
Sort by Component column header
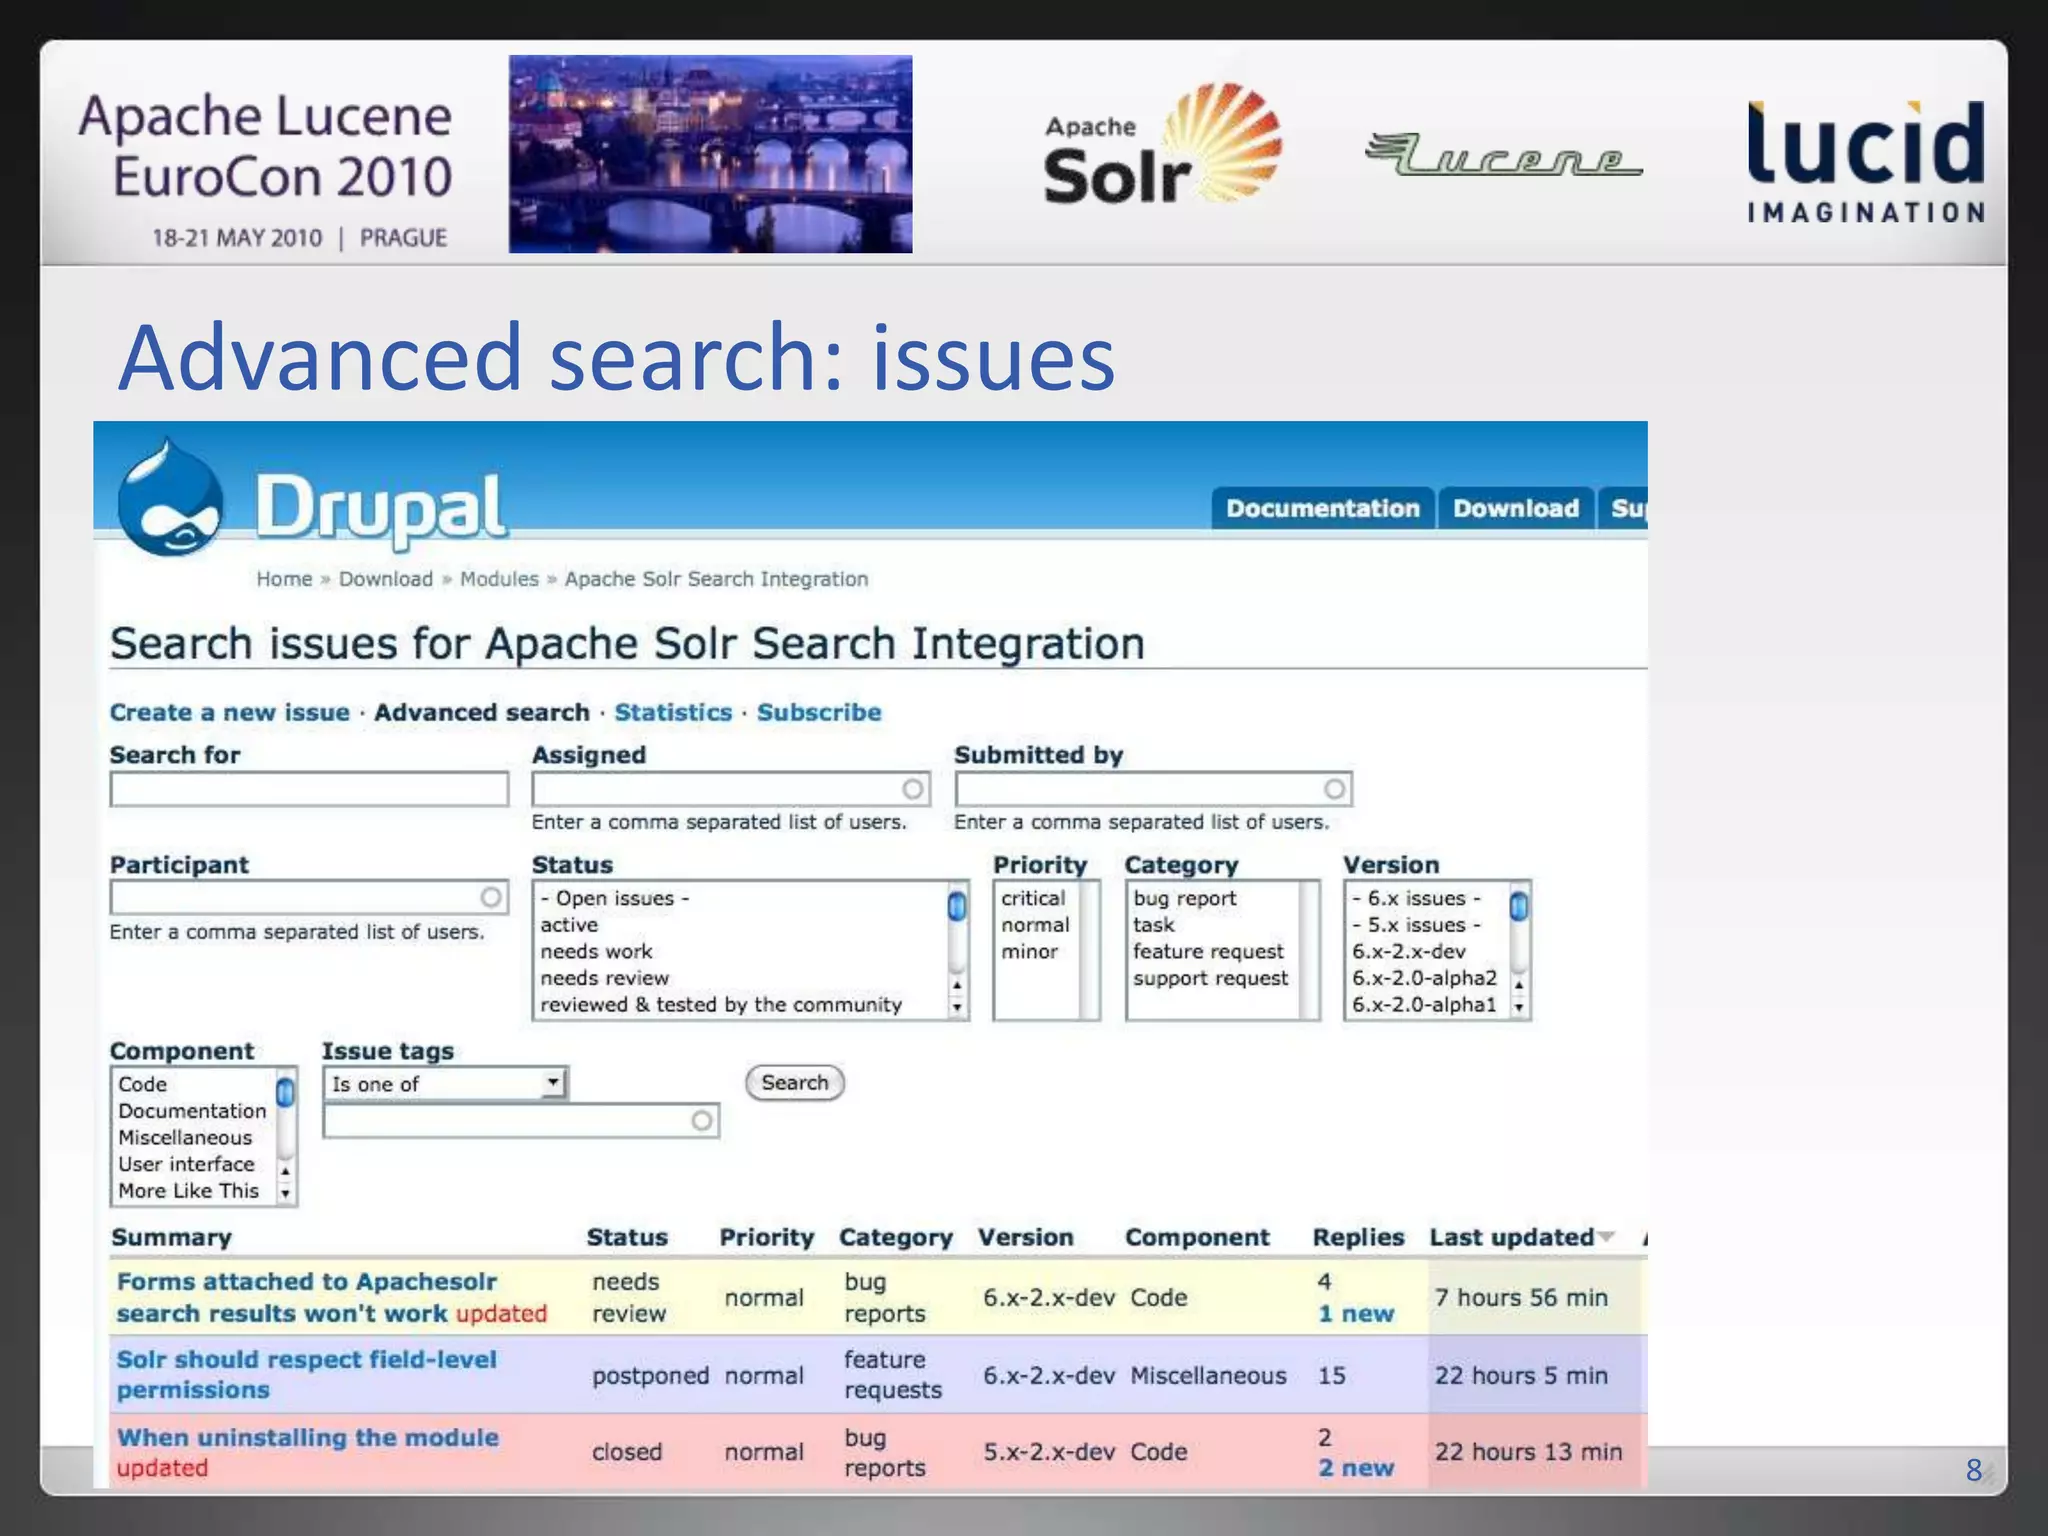click(1198, 1237)
